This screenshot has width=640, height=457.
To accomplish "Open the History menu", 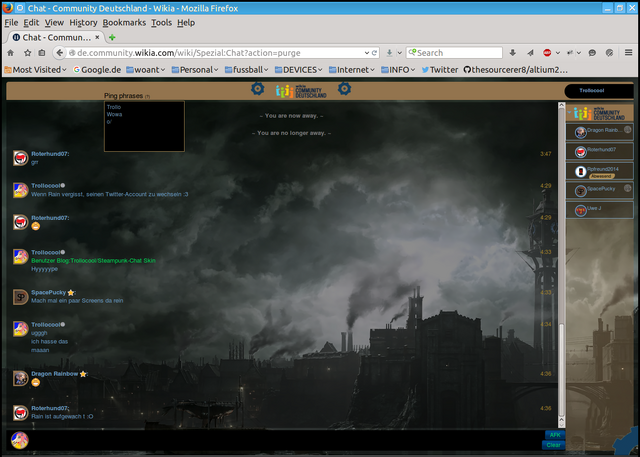I will tap(83, 23).
